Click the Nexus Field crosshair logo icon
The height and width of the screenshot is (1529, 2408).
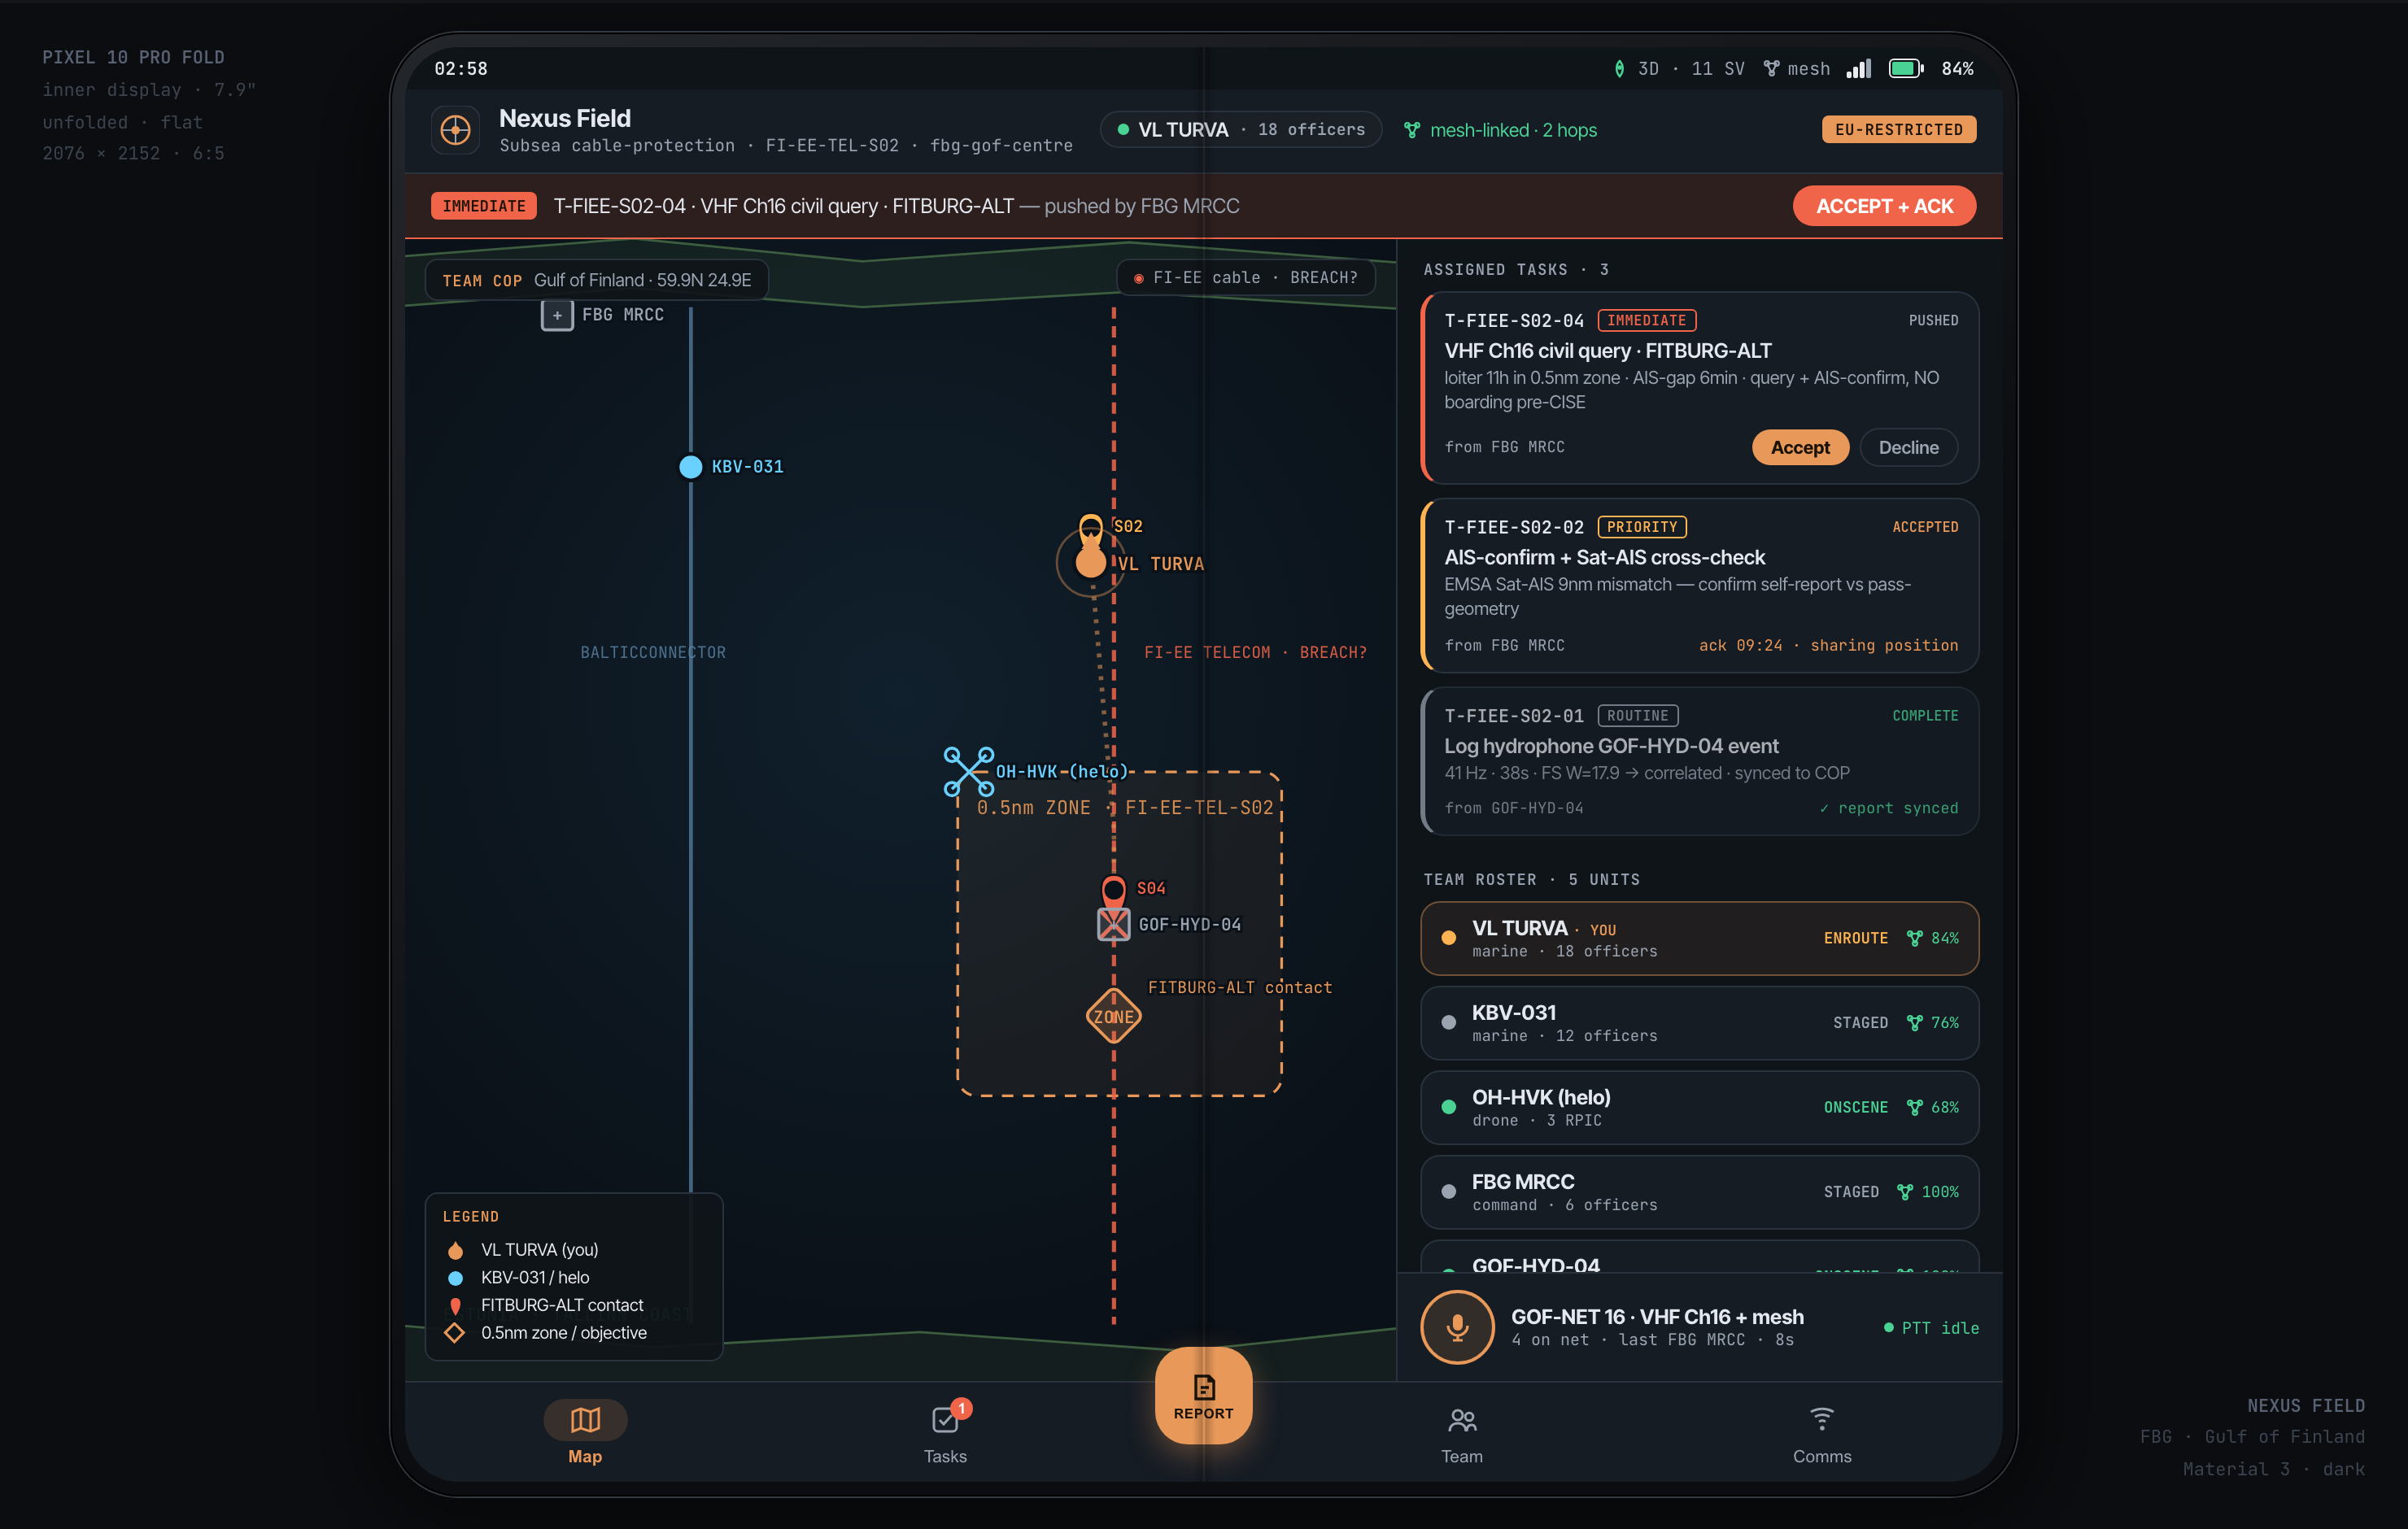[455, 130]
